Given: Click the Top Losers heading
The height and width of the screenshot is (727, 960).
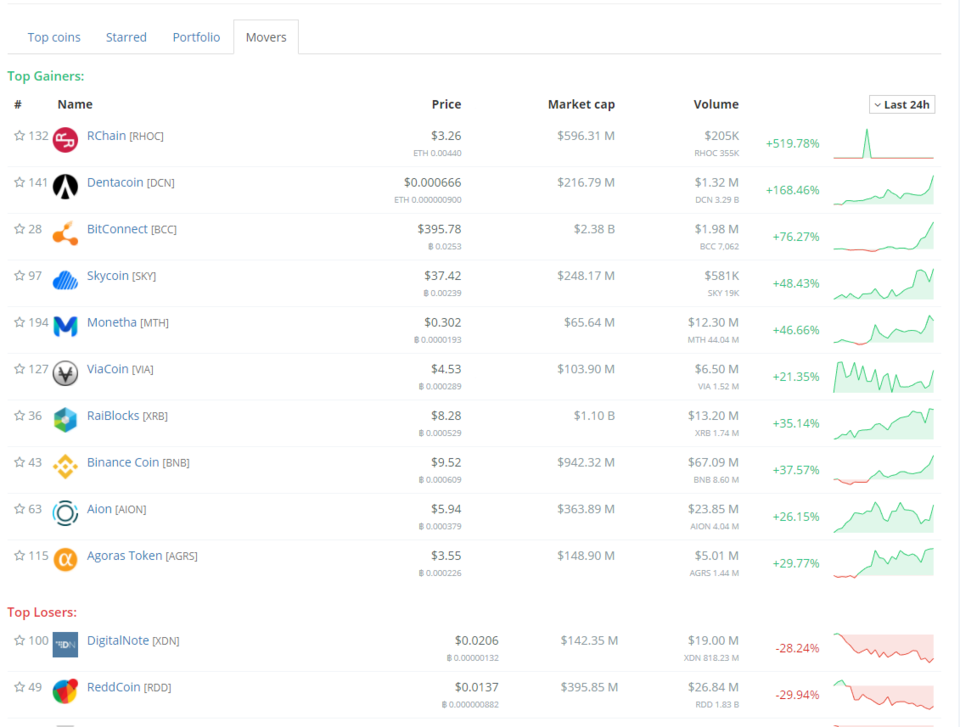Looking at the screenshot, I should (42, 612).
